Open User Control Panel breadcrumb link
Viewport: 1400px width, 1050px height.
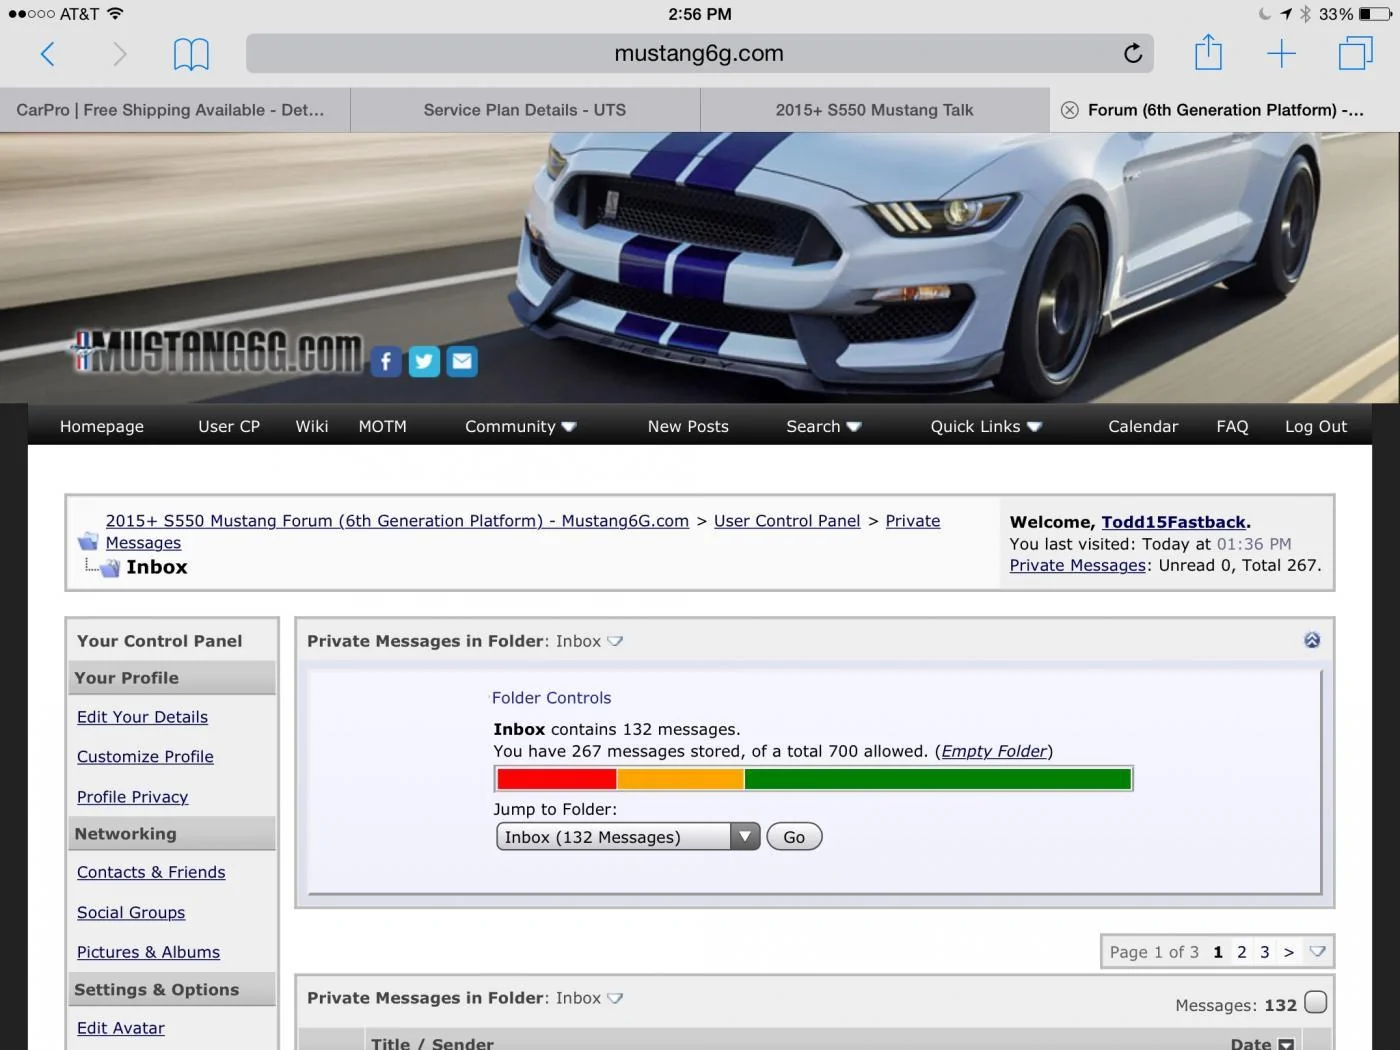(x=787, y=521)
